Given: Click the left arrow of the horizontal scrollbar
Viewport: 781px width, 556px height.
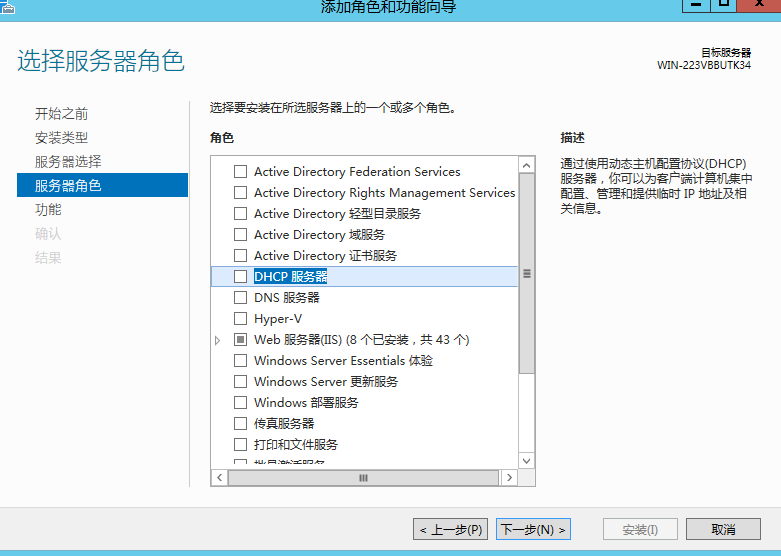Looking at the screenshot, I should (219, 478).
